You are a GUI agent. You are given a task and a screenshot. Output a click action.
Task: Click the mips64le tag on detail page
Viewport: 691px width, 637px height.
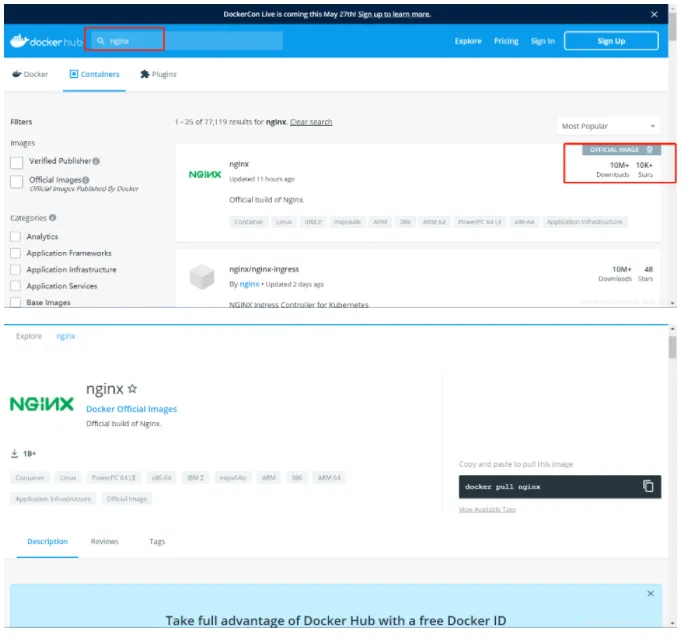pyautogui.click(x=233, y=478)
